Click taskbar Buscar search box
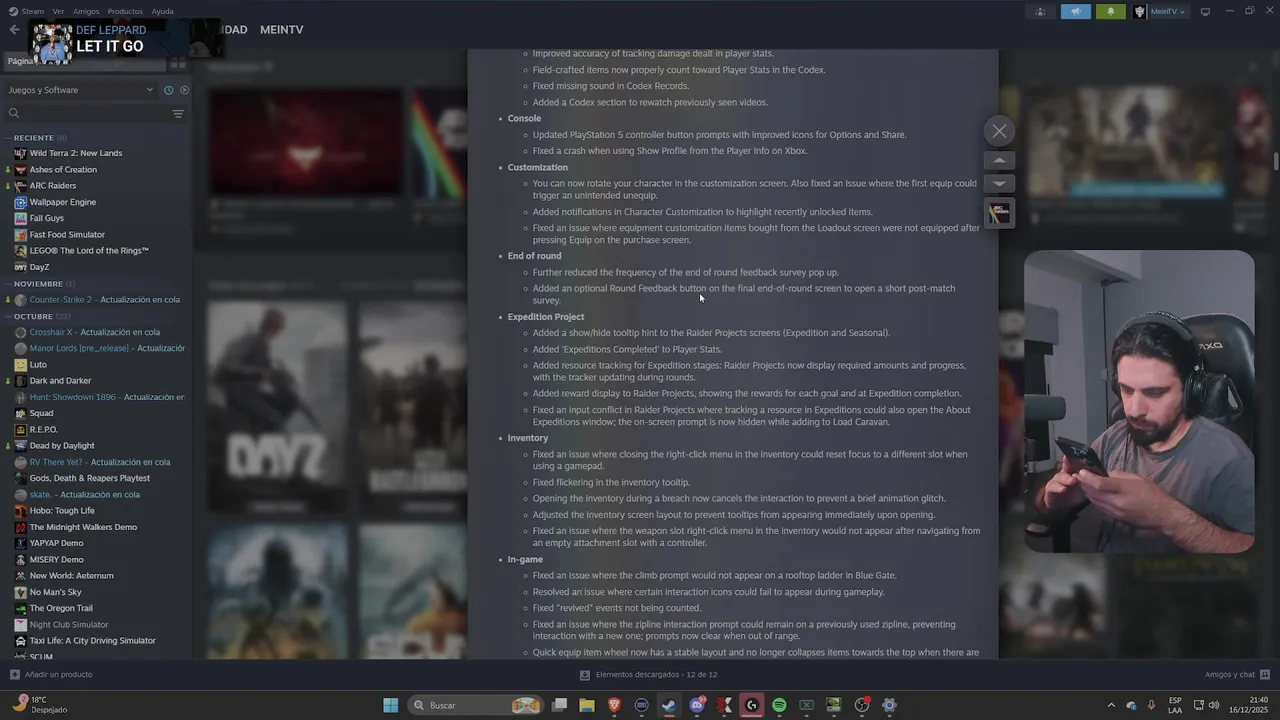 pos(477,705)
